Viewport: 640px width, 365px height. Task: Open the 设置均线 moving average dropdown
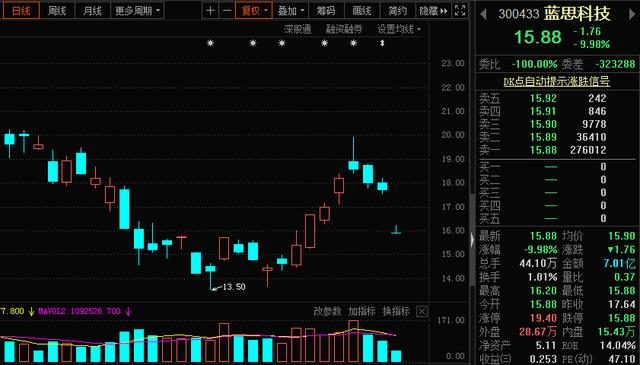coord(399,29)
